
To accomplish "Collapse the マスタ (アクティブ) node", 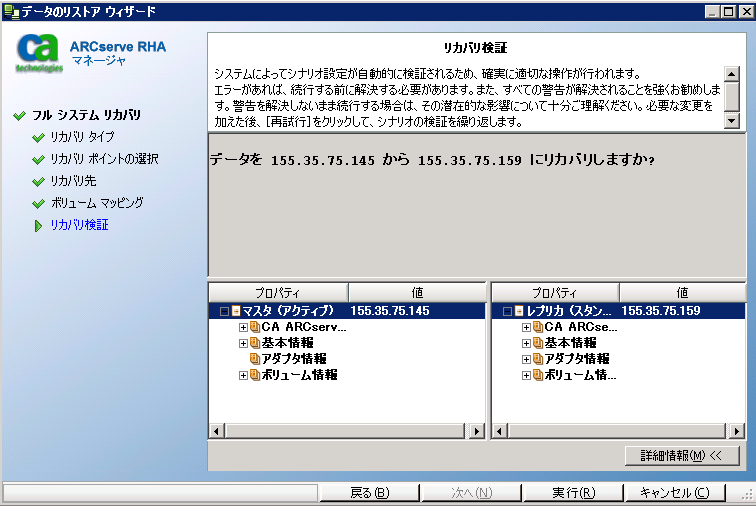I will tap(224, 312).
